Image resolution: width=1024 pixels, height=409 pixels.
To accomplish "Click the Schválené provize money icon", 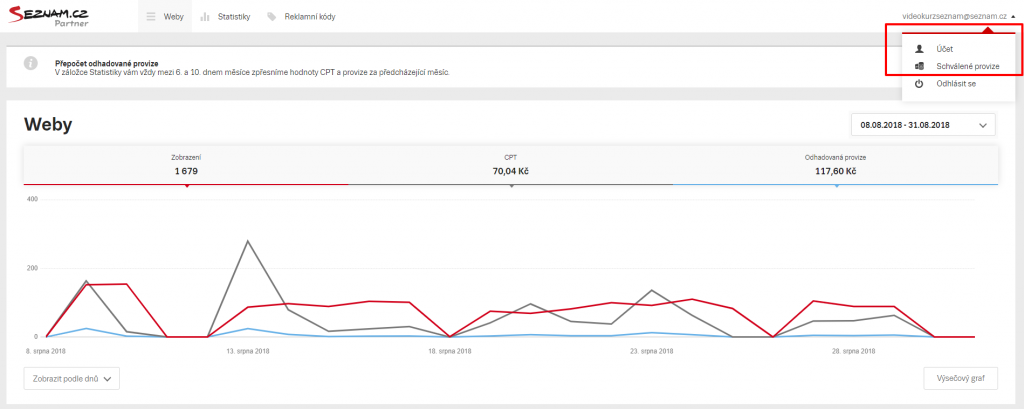I will tap(920, 66).
